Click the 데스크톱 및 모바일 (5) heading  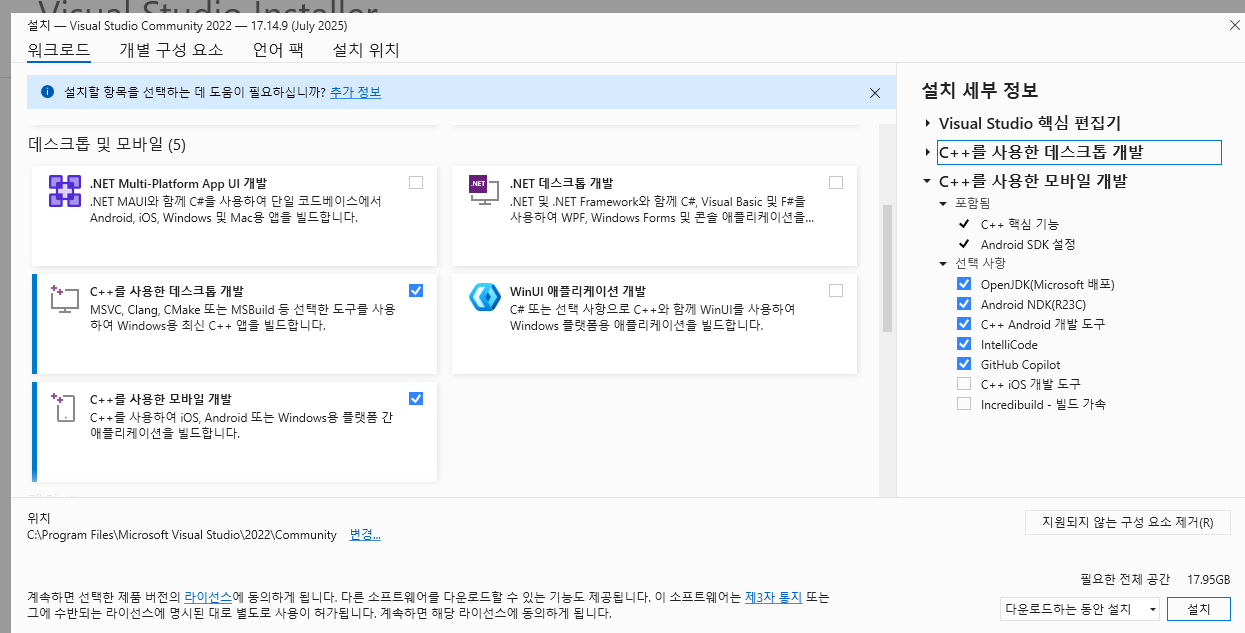point(107,145)
